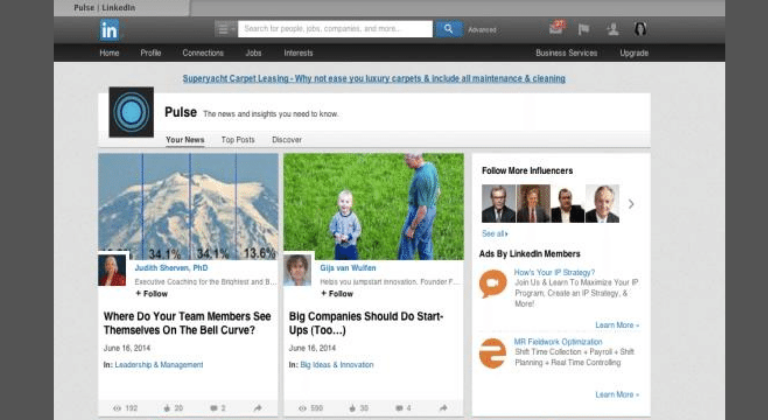Click the third influencer photo
768x420 pixels.
568,204
